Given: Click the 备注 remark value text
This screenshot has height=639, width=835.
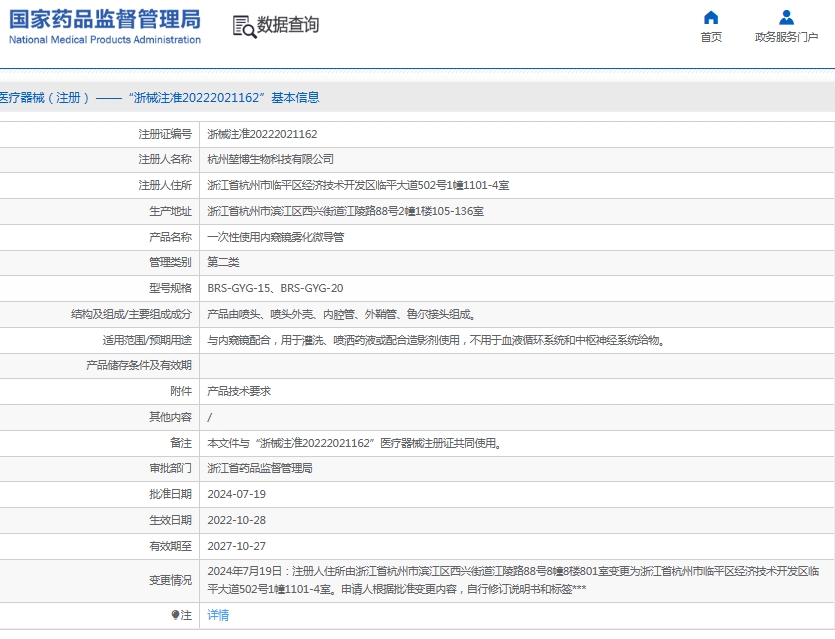Looking at the screenshot, I should [355, 443].
